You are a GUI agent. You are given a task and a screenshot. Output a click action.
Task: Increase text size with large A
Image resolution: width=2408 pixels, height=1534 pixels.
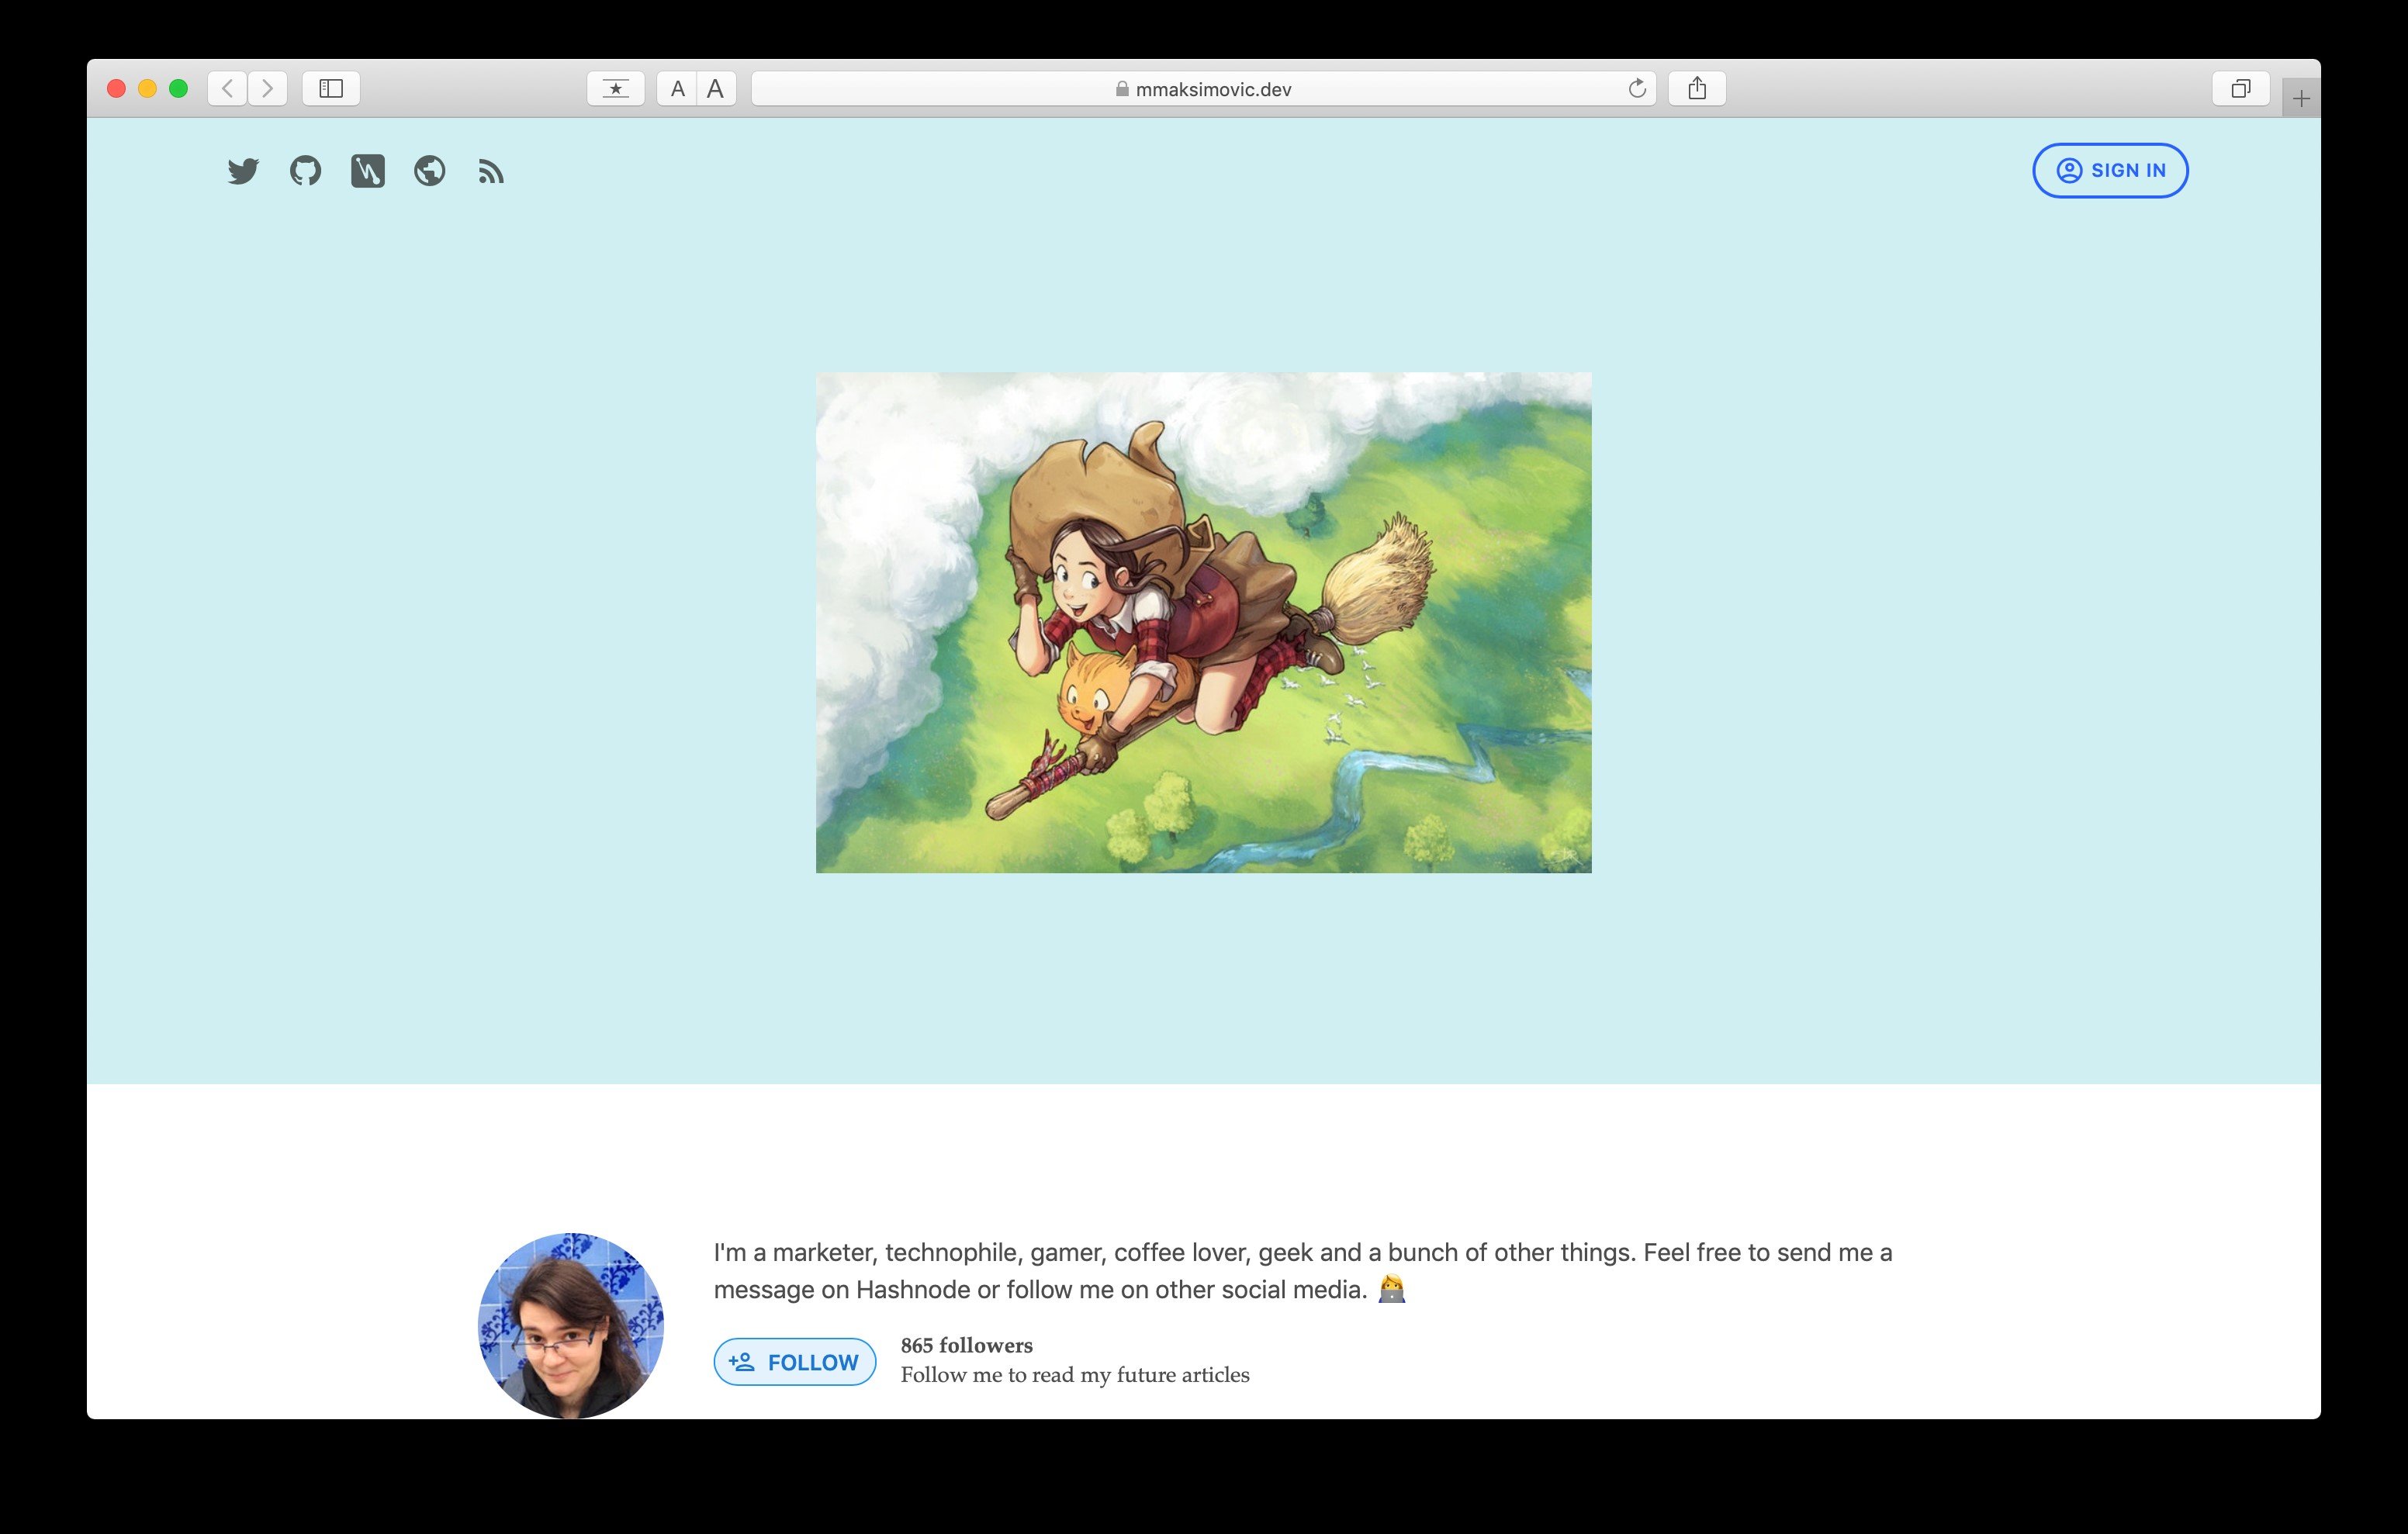coord(716,88)
